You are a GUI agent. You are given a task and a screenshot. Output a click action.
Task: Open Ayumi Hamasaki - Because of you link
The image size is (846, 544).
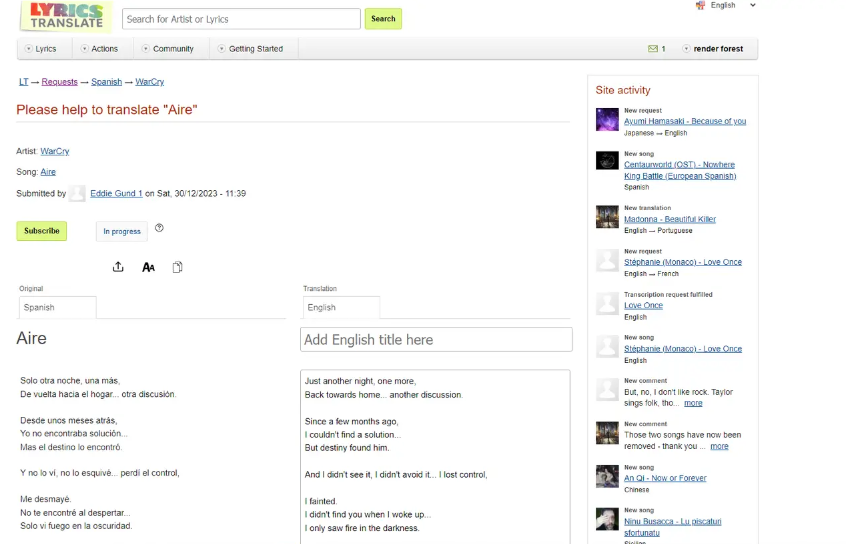click(x=685, y=121)
